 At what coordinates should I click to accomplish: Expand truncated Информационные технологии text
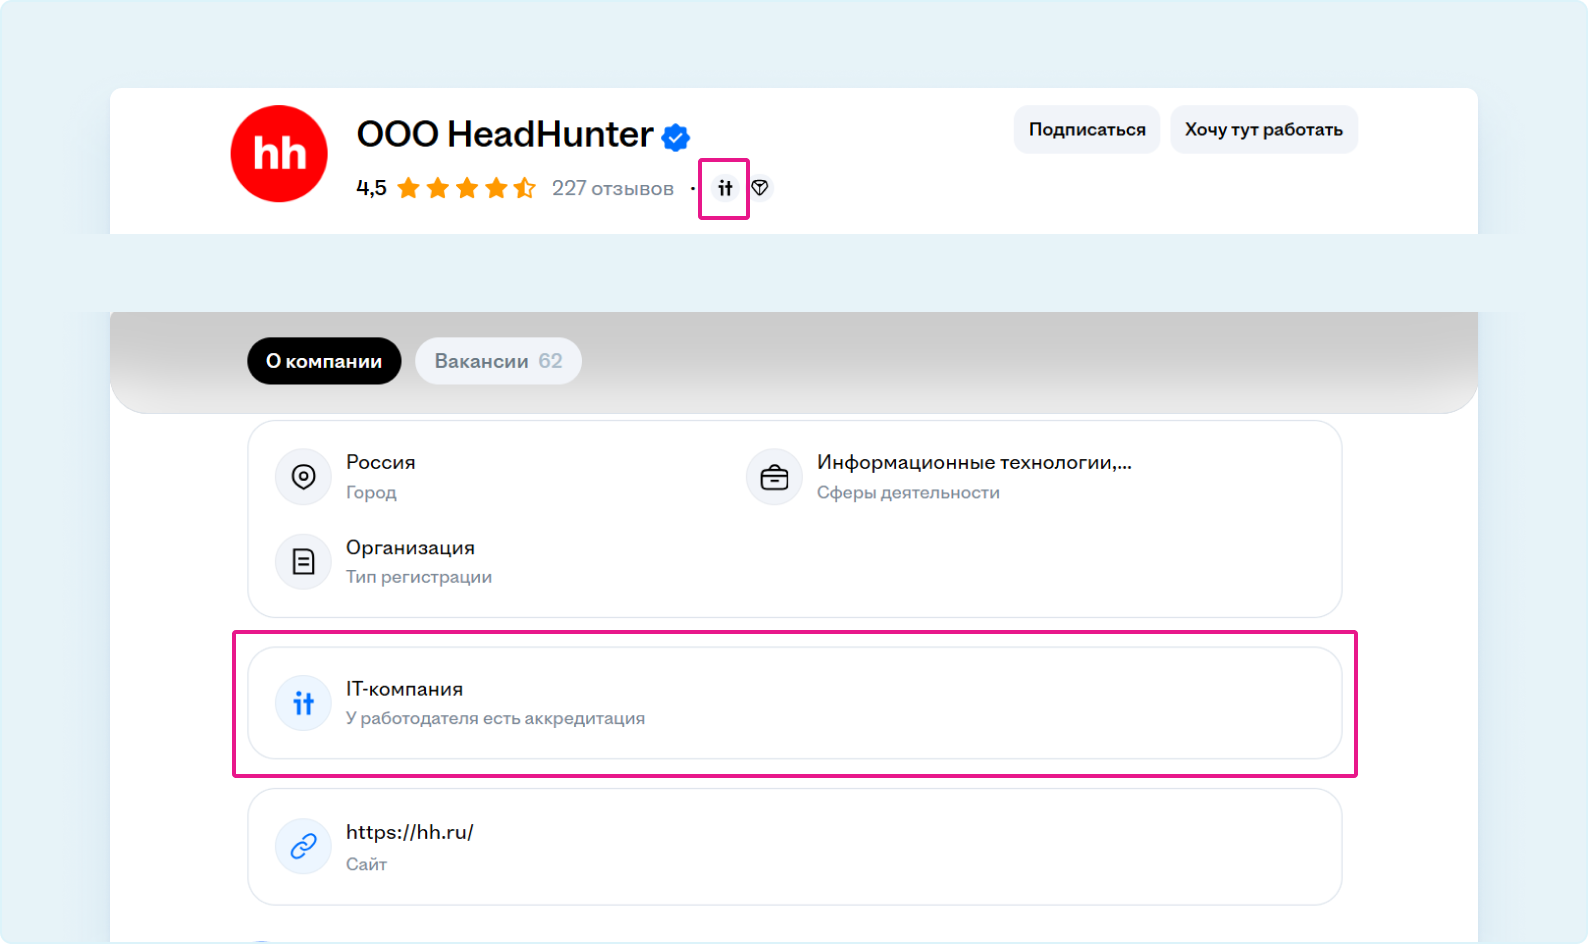(x=974, y=462)
